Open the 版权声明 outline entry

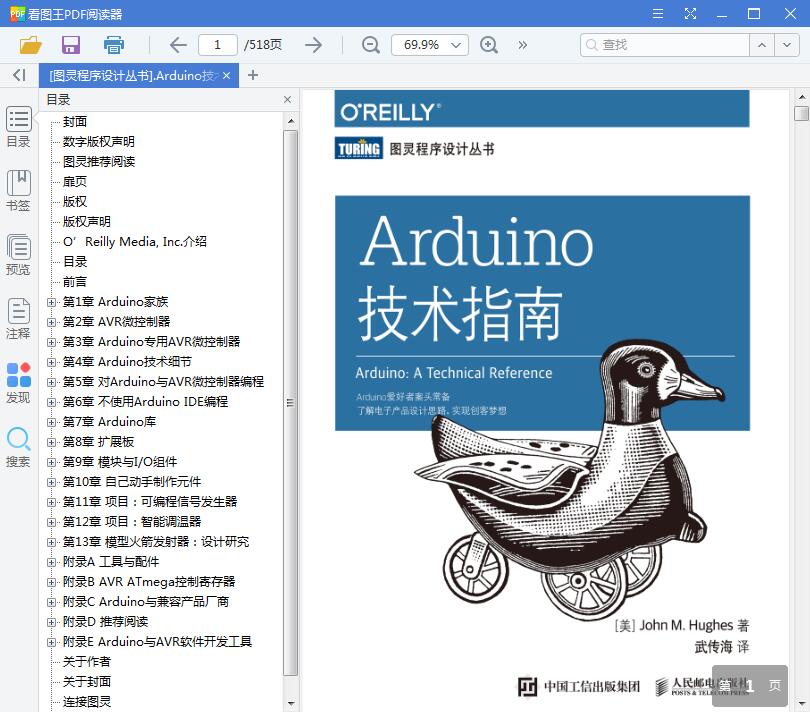pyautogui.click(x=87, y=222)
